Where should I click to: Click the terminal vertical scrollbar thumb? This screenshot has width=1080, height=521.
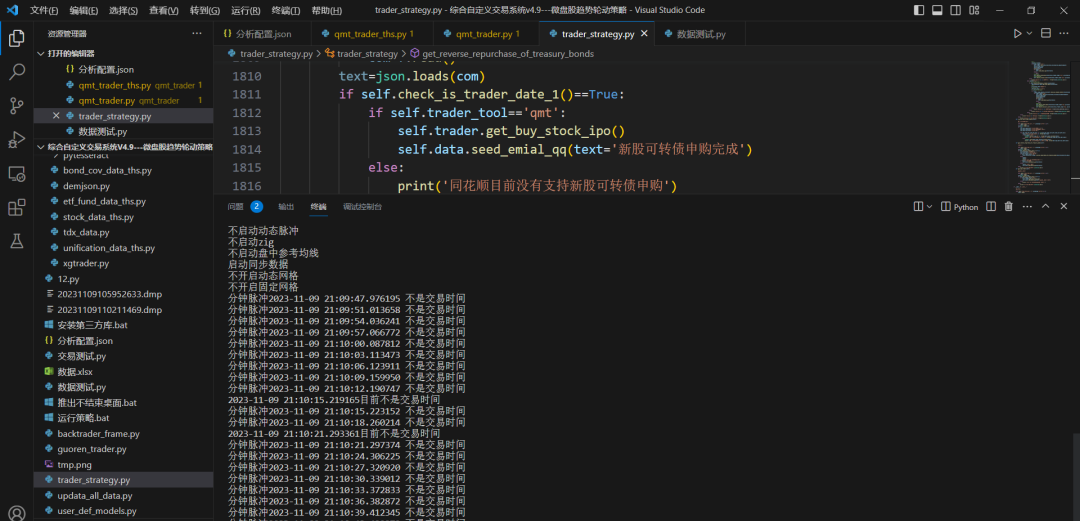1076,475
